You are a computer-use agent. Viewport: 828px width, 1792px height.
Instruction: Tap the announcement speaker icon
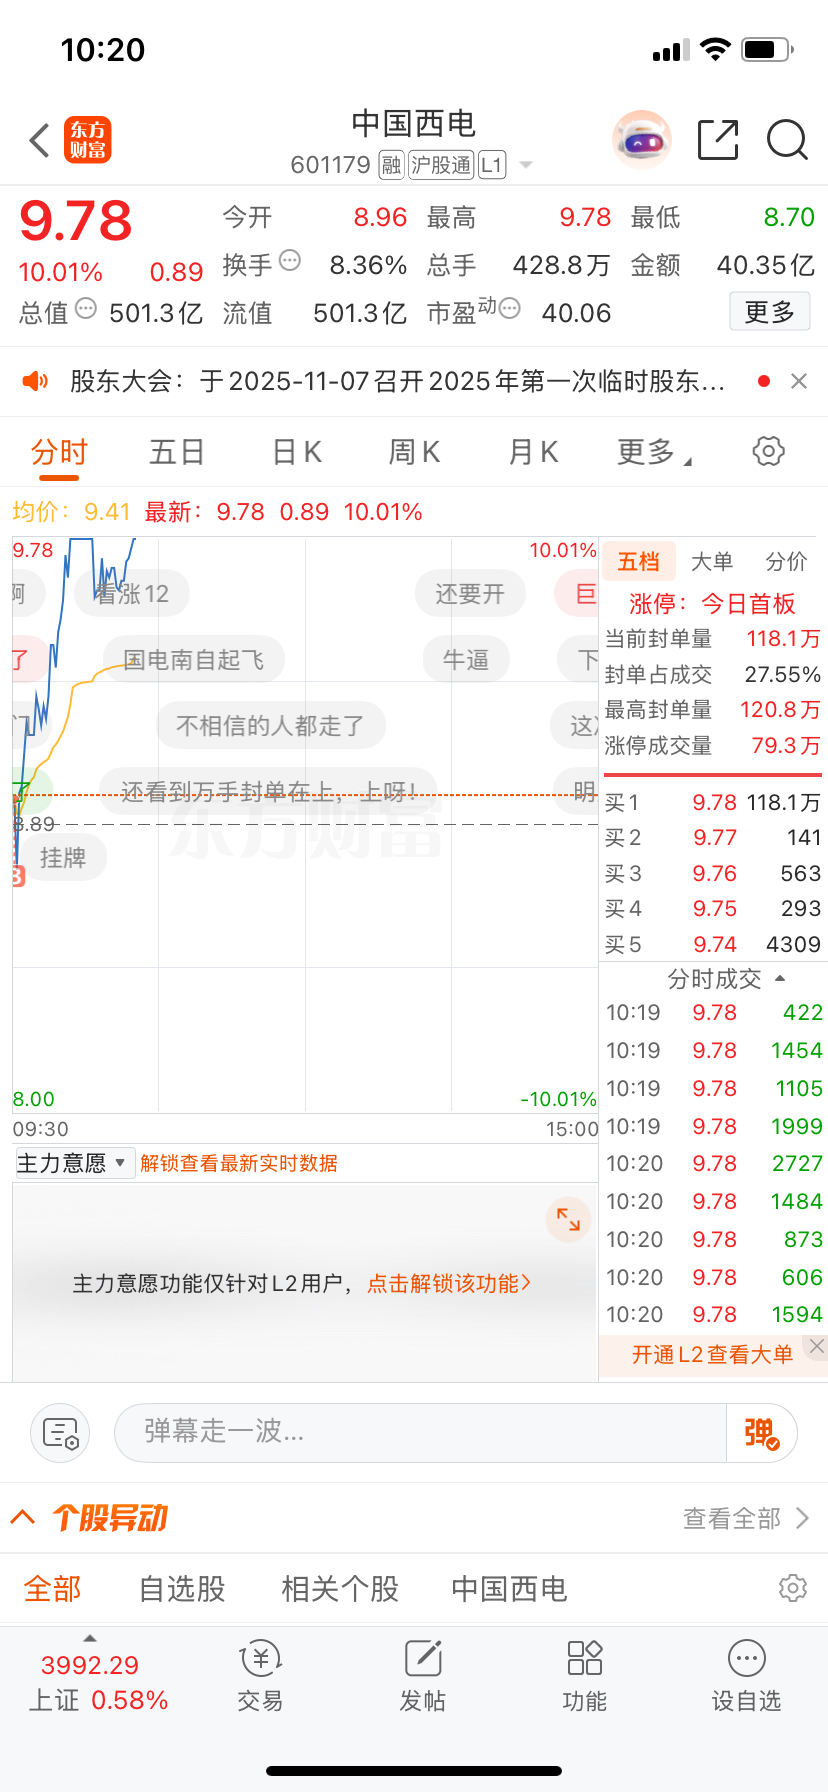click(35, 381)
